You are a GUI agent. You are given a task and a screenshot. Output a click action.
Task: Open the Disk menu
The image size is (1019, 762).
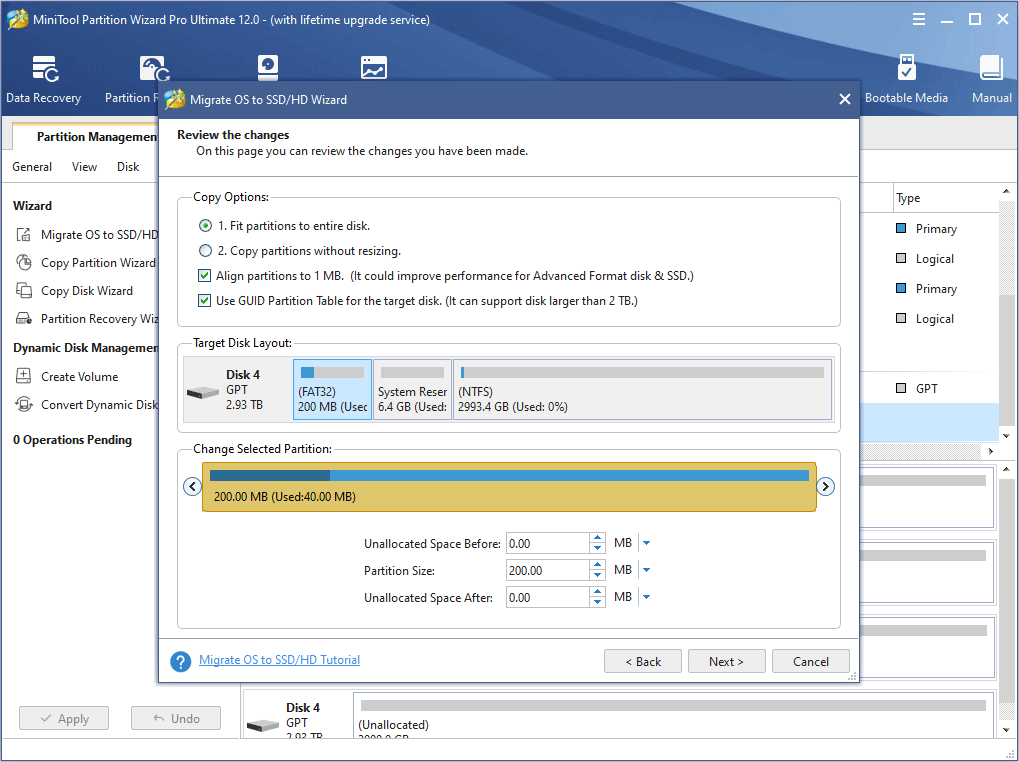pyautogui.click(x=128, y=167)
